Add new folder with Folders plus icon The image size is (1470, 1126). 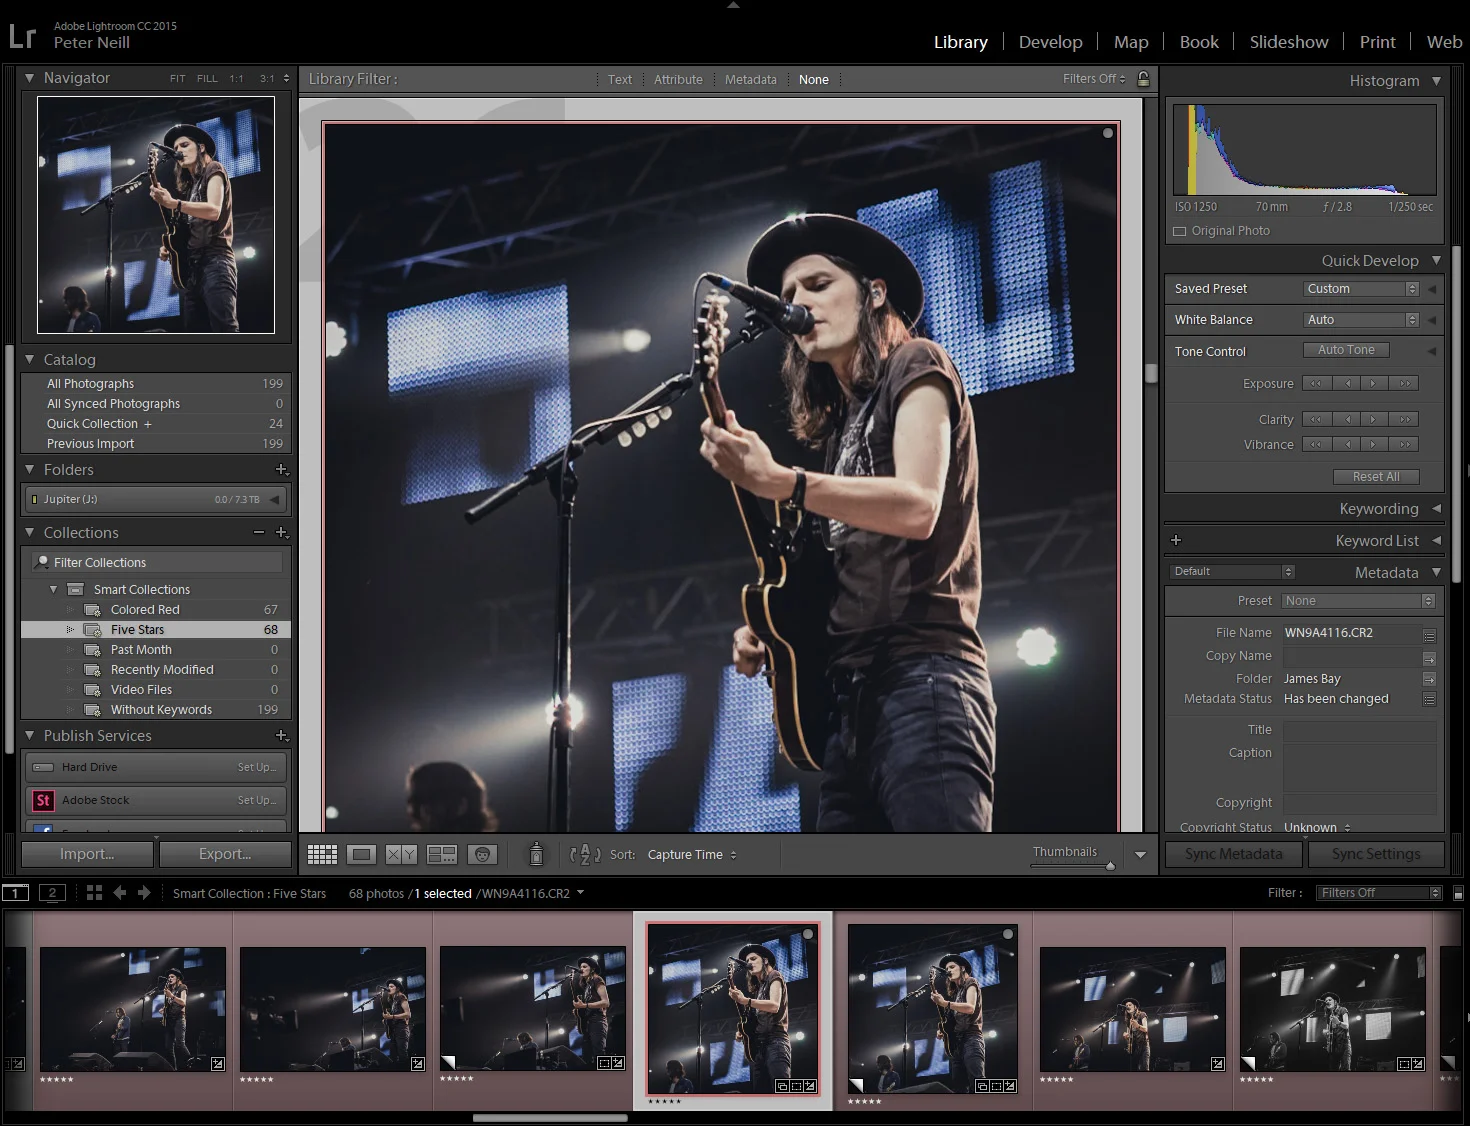[281, 470]
